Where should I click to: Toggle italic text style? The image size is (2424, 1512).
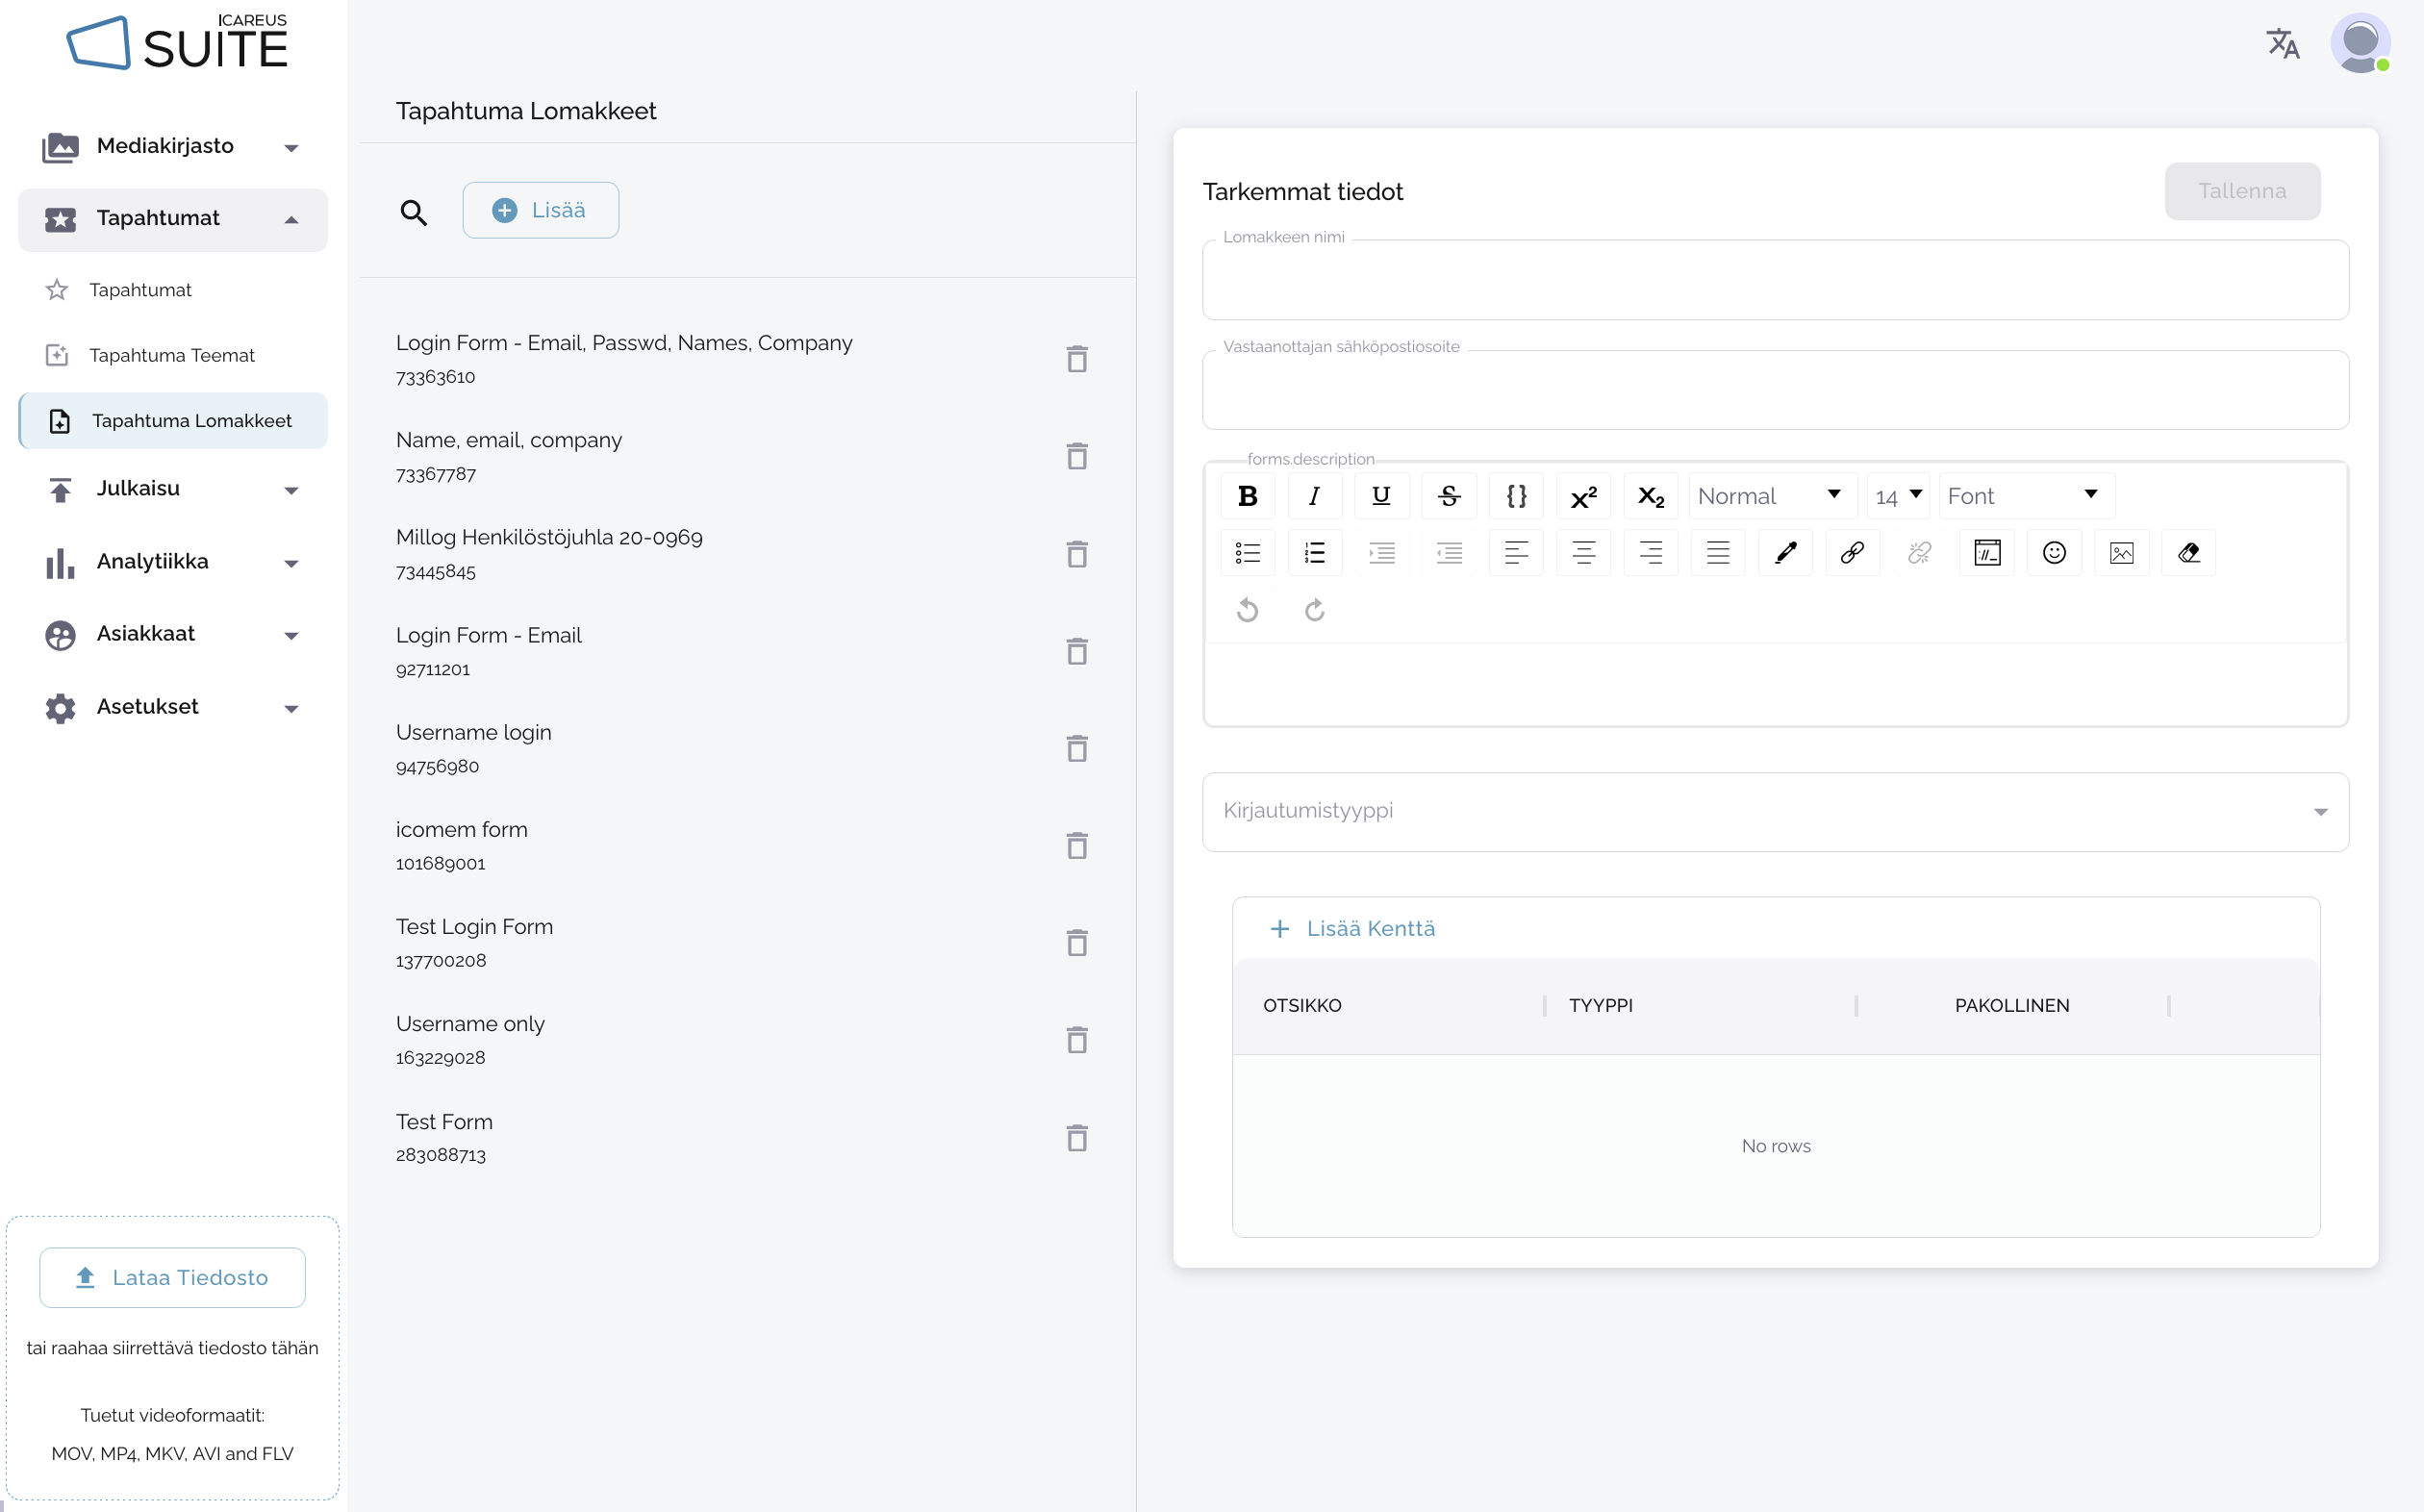[x=1314, y=496]
